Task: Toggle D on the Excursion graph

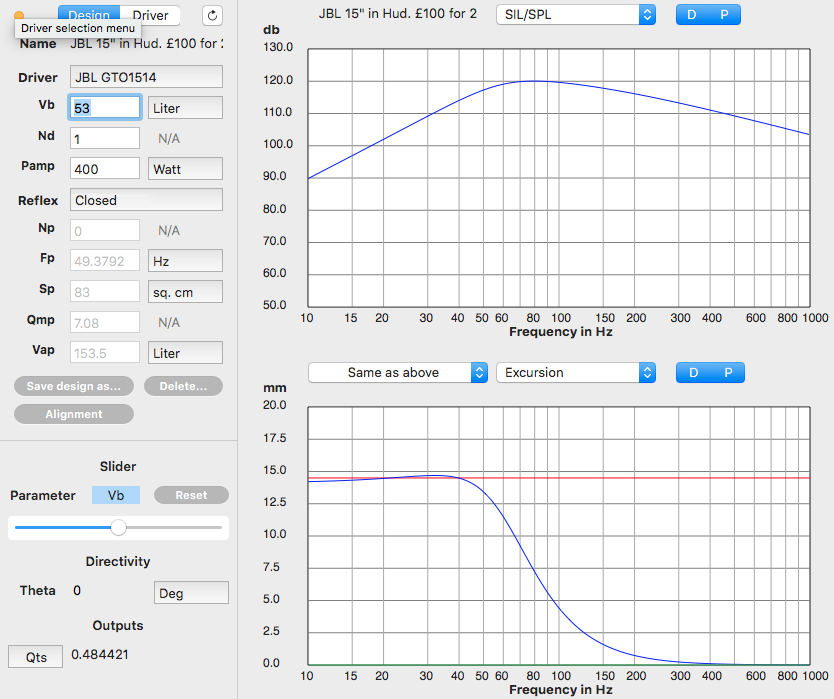Action: pyautogui.click(x=694, y=372)
